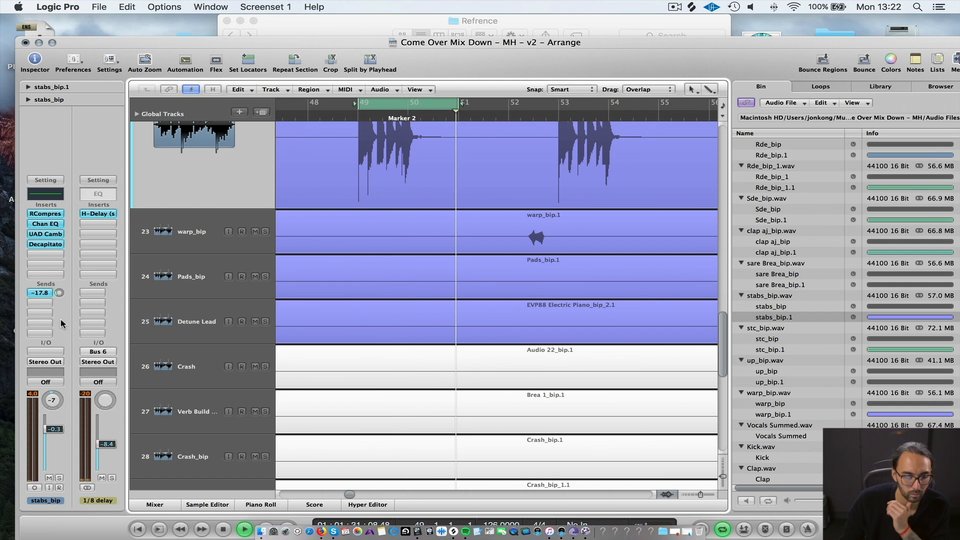
Task: Click the Play transport button
Action: 244,529
